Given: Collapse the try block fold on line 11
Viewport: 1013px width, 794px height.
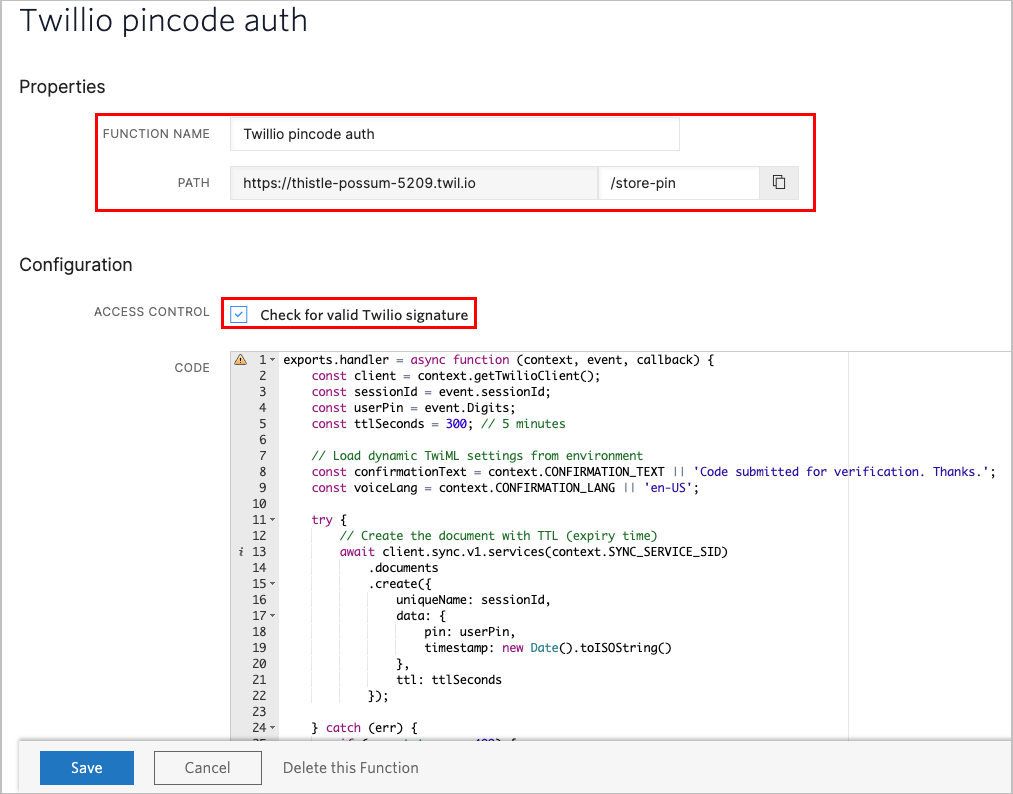Looking at the screenshot, I should click(x=273, y=520).
